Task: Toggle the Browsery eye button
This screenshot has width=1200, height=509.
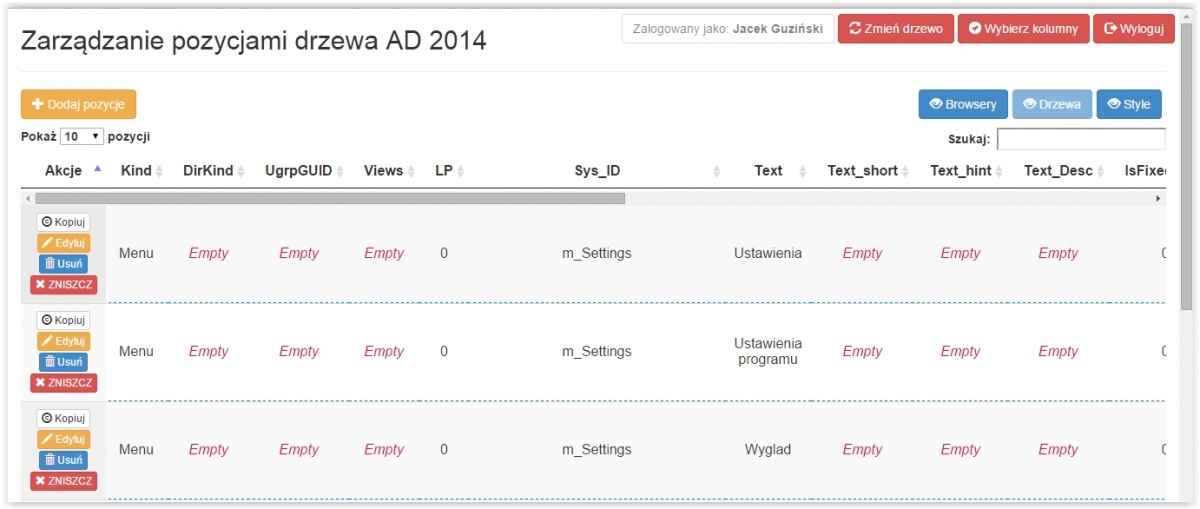Action: [963, 104]
